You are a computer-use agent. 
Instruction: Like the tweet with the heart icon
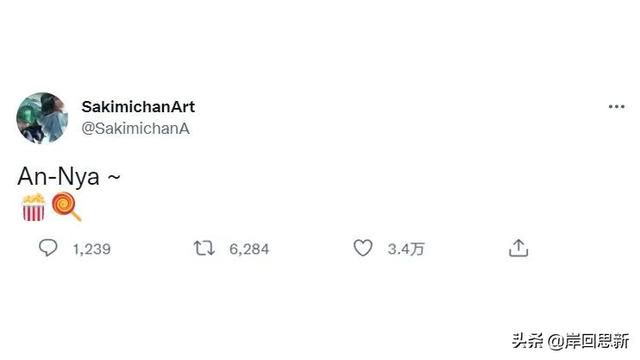(x=363, y=248)
